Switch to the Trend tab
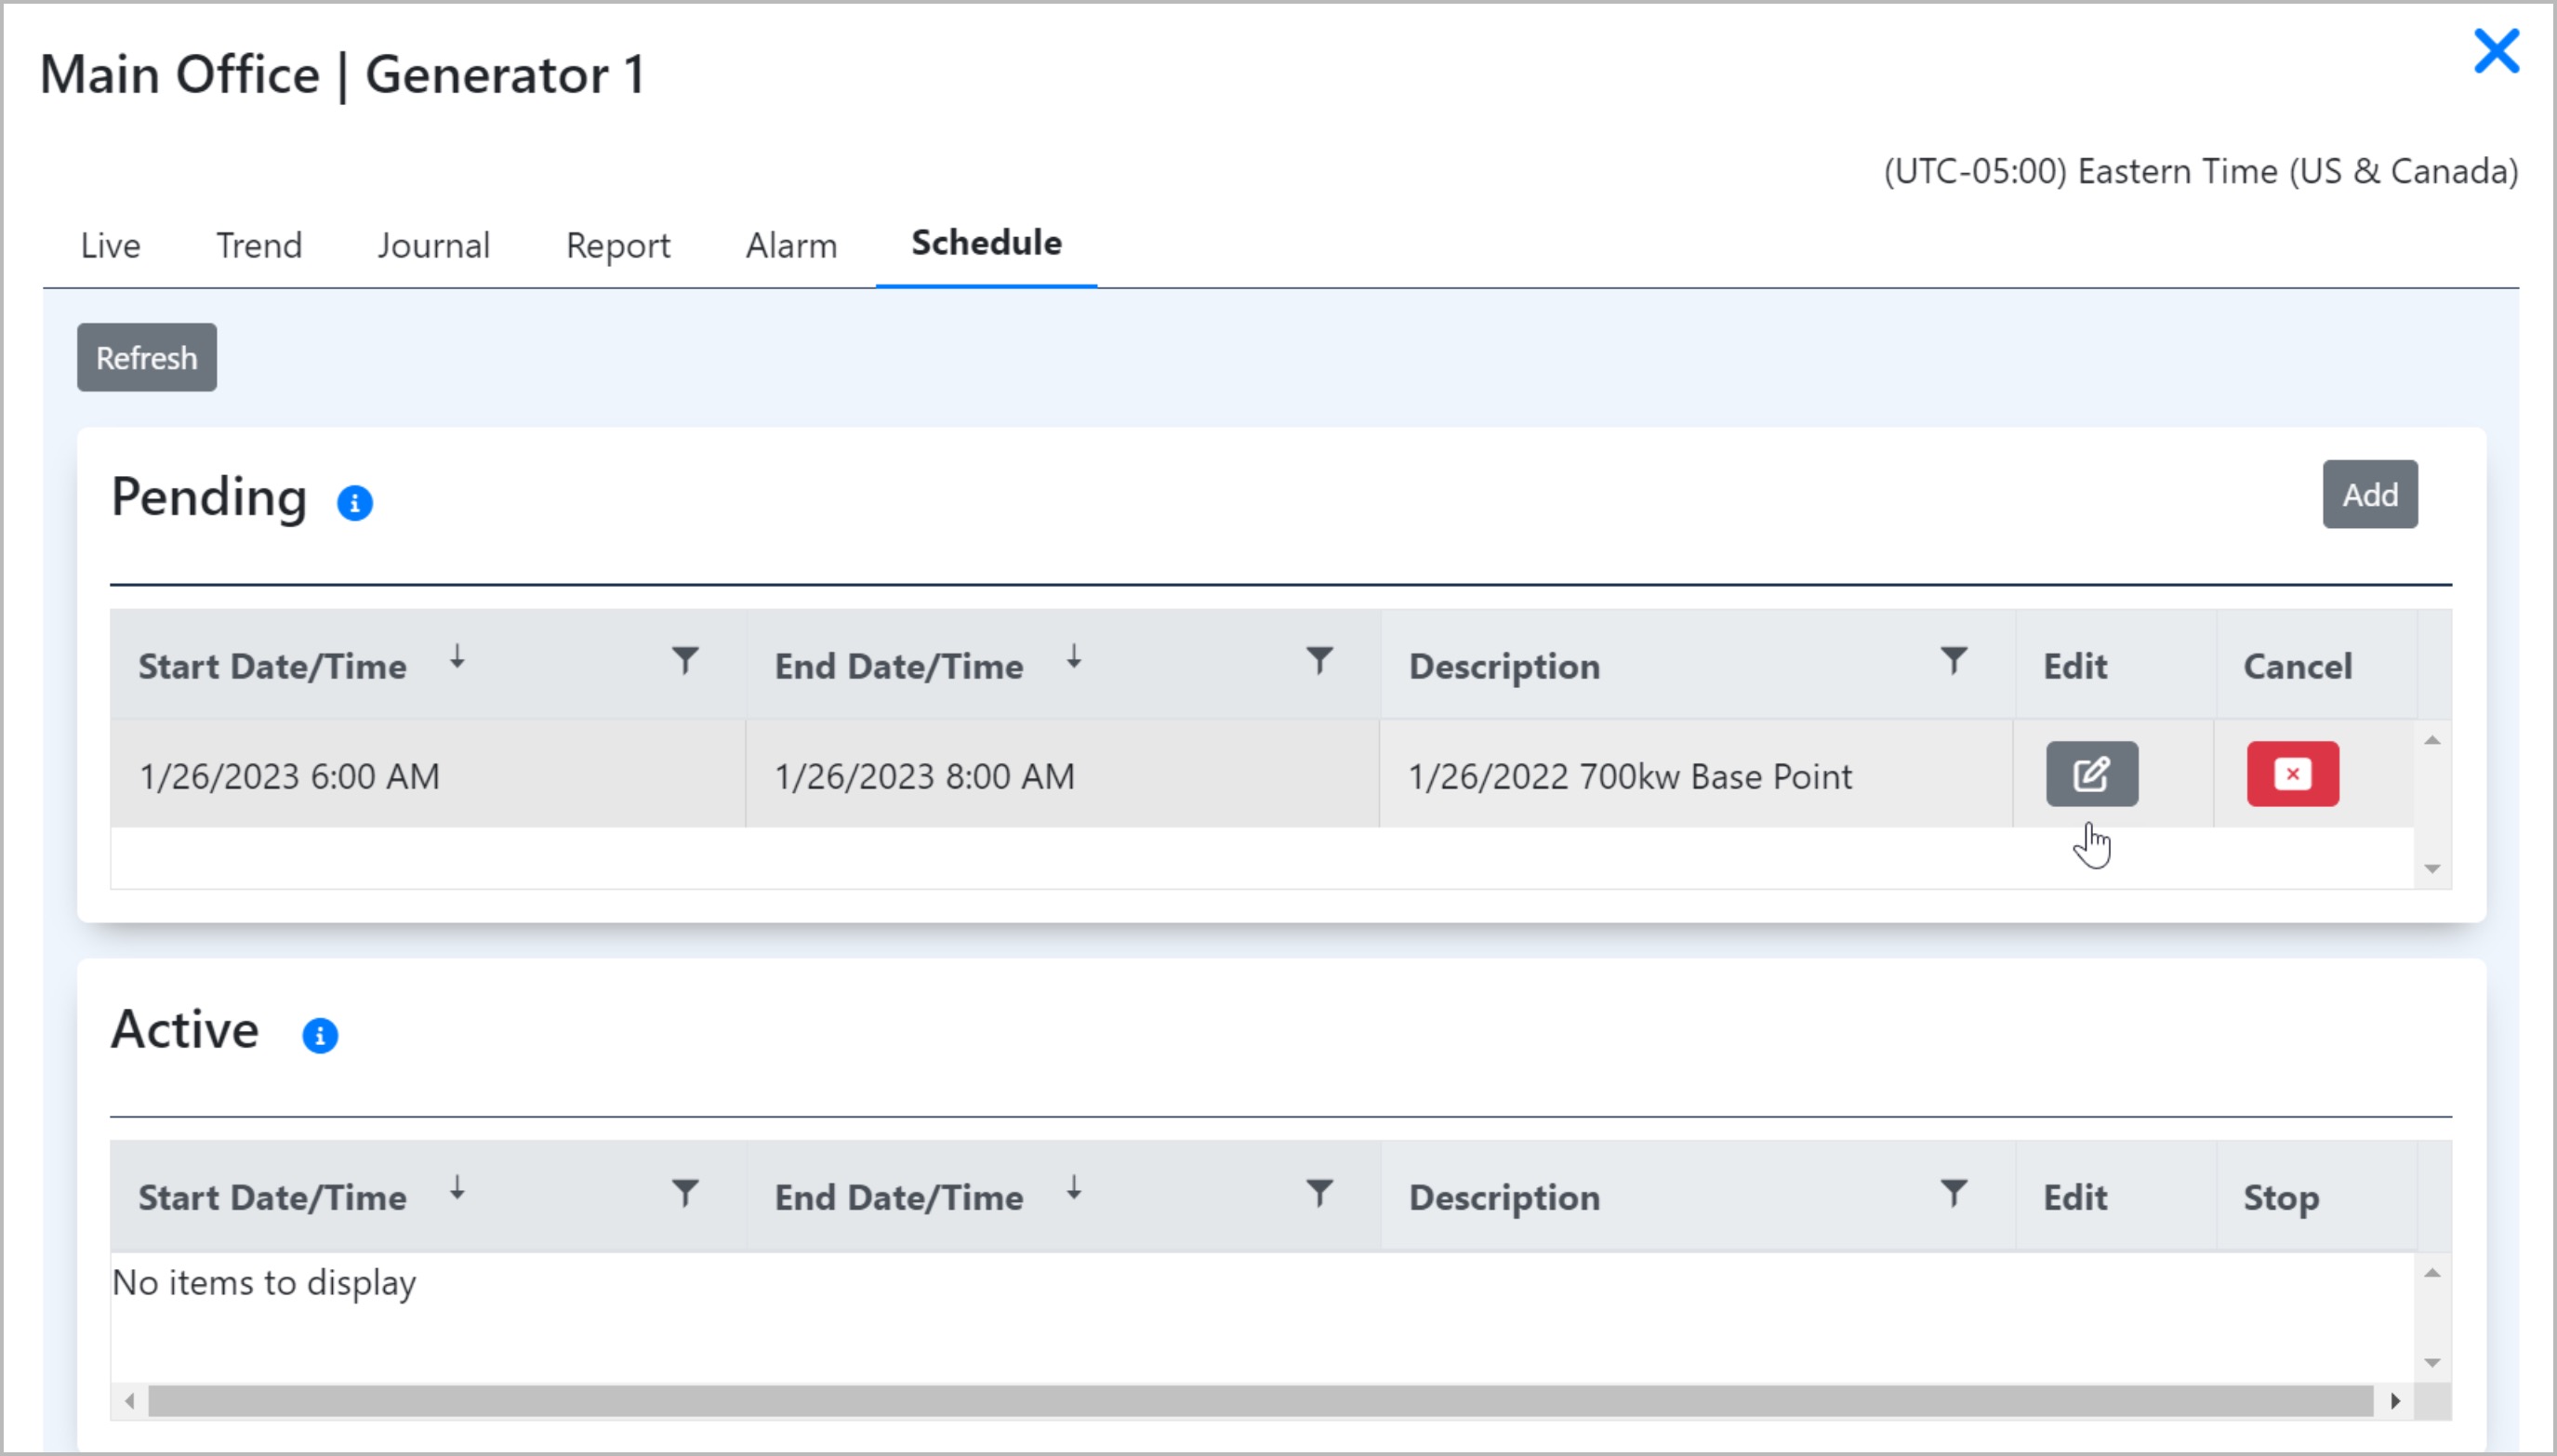Viewport: 2557px width, 1456px height. coord(259,246)
